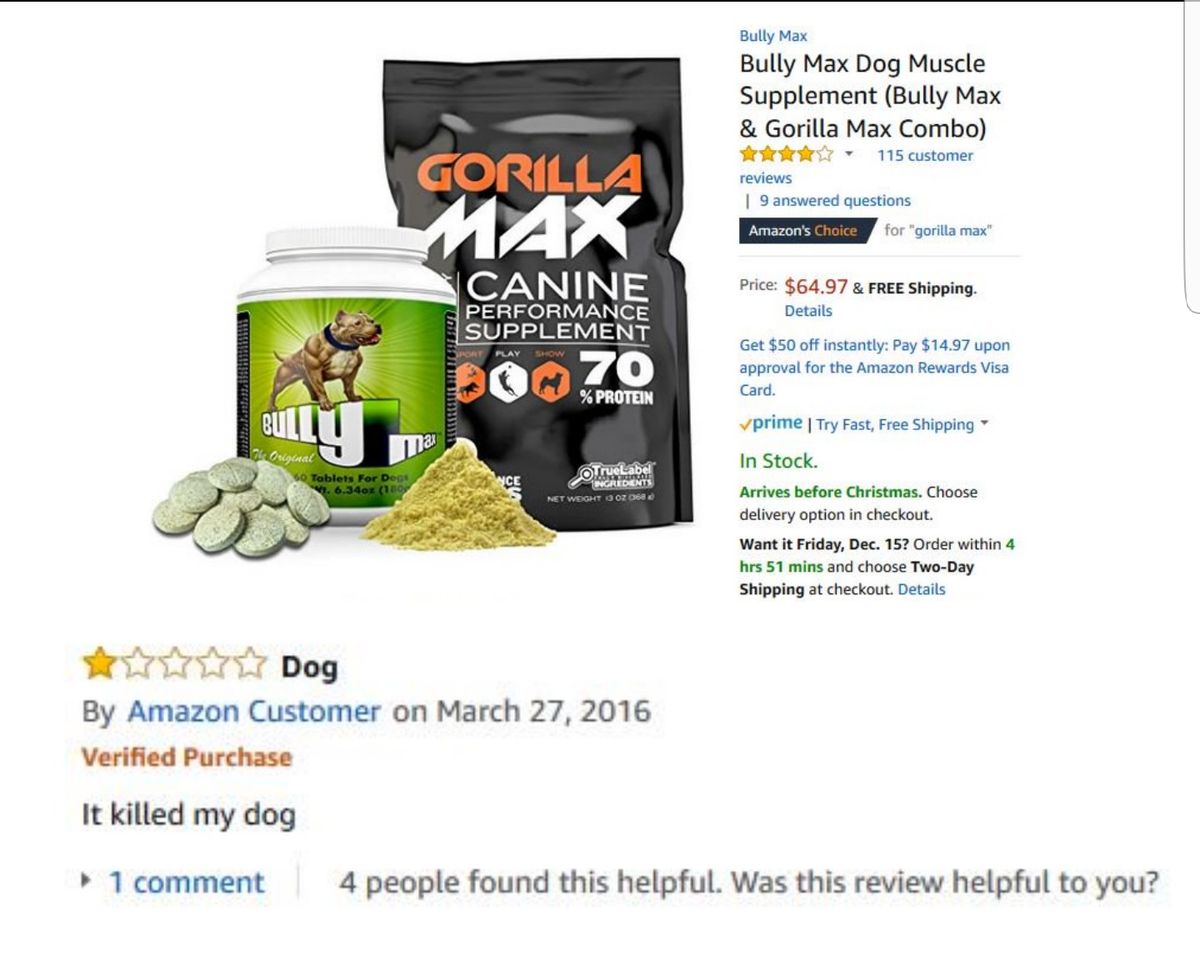Expand the 1 comment disclosure triangle
The image size is (1200, 960).
88,882
